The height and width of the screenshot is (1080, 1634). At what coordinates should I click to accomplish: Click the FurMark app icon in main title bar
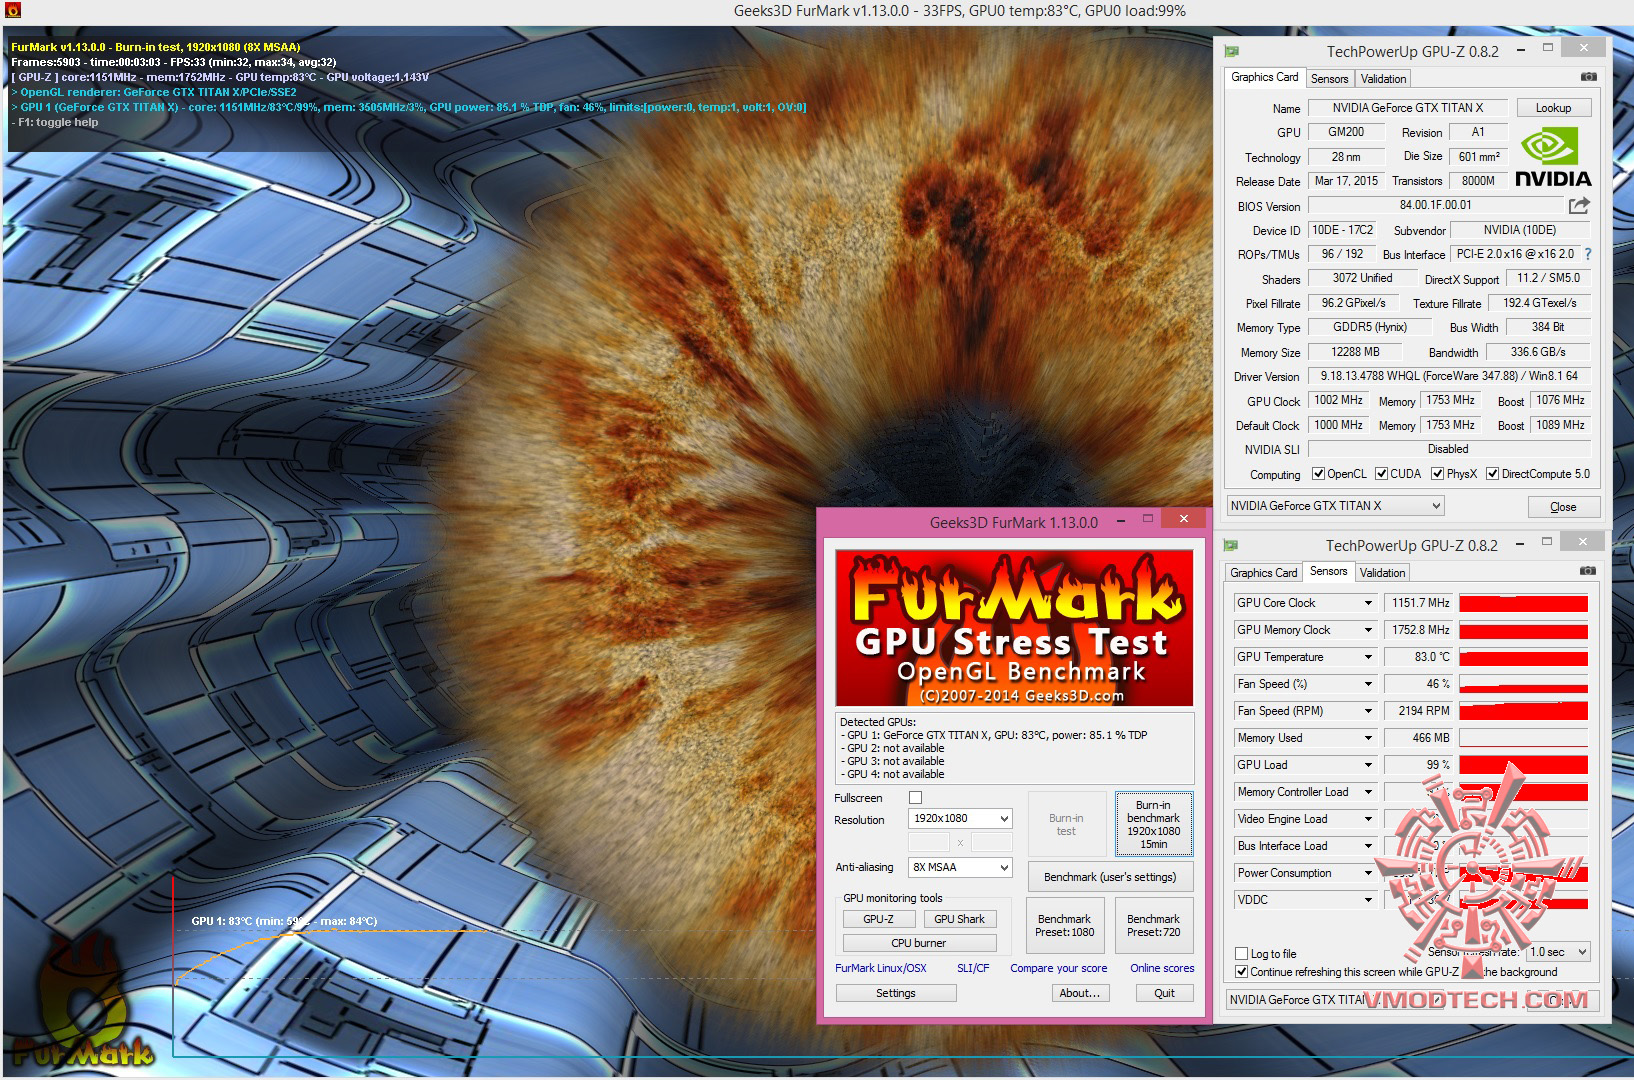13,11
